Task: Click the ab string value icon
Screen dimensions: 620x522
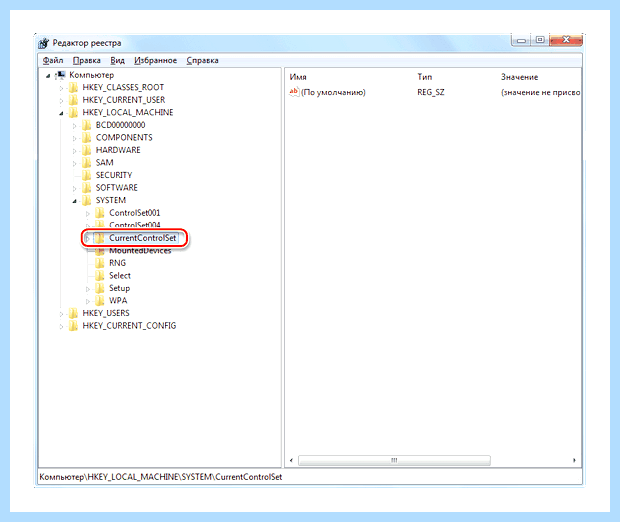Action: tap(294, 92)
